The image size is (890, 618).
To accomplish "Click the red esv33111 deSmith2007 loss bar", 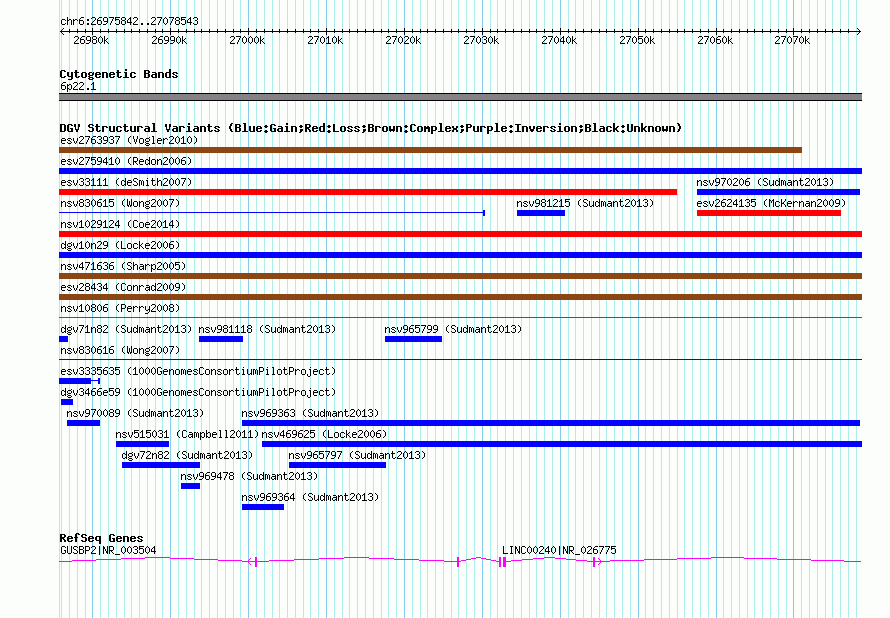I will click(368, 192).
